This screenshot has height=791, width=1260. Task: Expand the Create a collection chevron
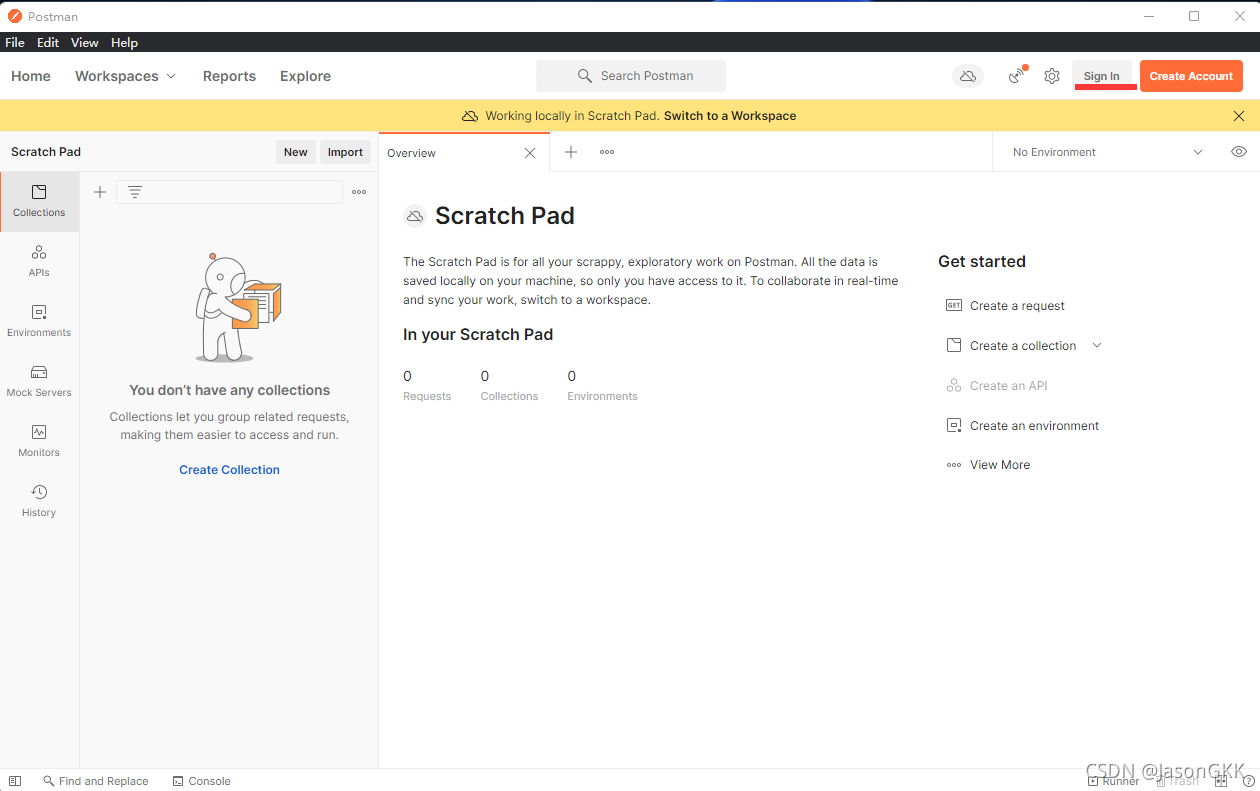coord(1097,346)
